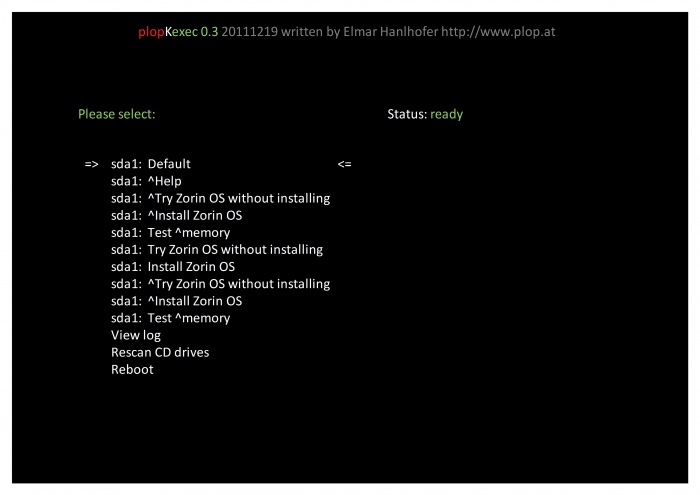The height and width of the screenshot is (495, 700).
Task: Select the Reboot option
Action: pos(132,370)
